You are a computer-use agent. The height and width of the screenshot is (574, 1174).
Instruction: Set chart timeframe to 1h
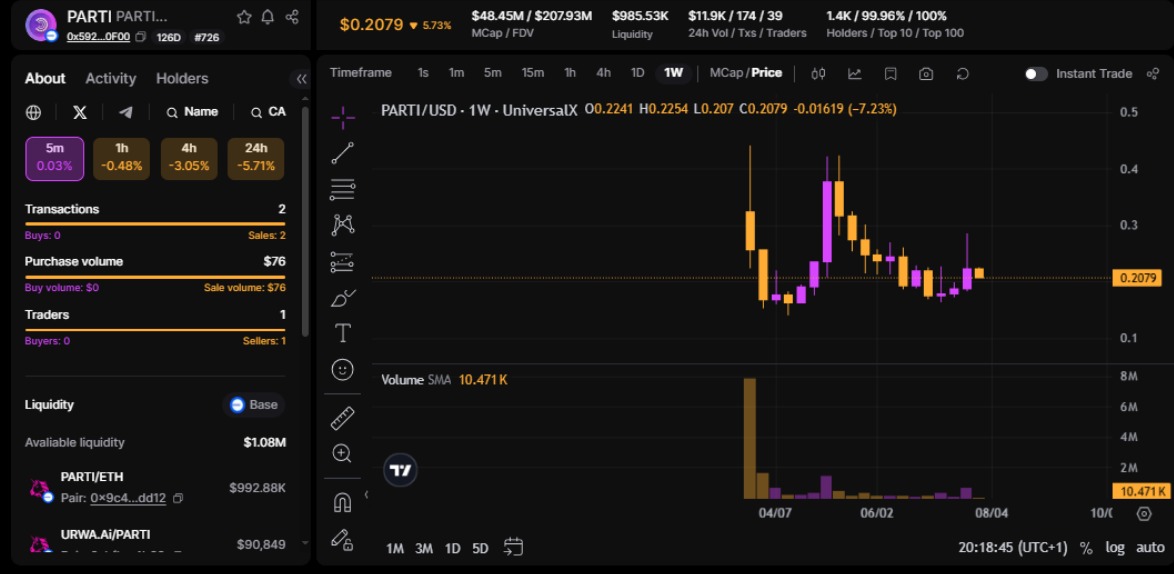click(570, 73)
